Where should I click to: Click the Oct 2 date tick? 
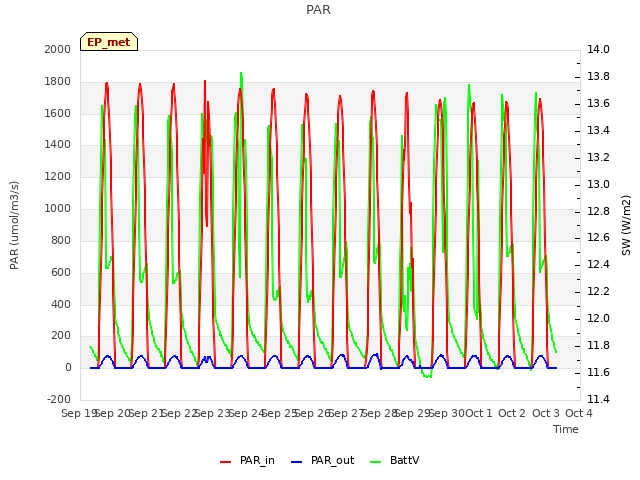(x=512, y=413)
